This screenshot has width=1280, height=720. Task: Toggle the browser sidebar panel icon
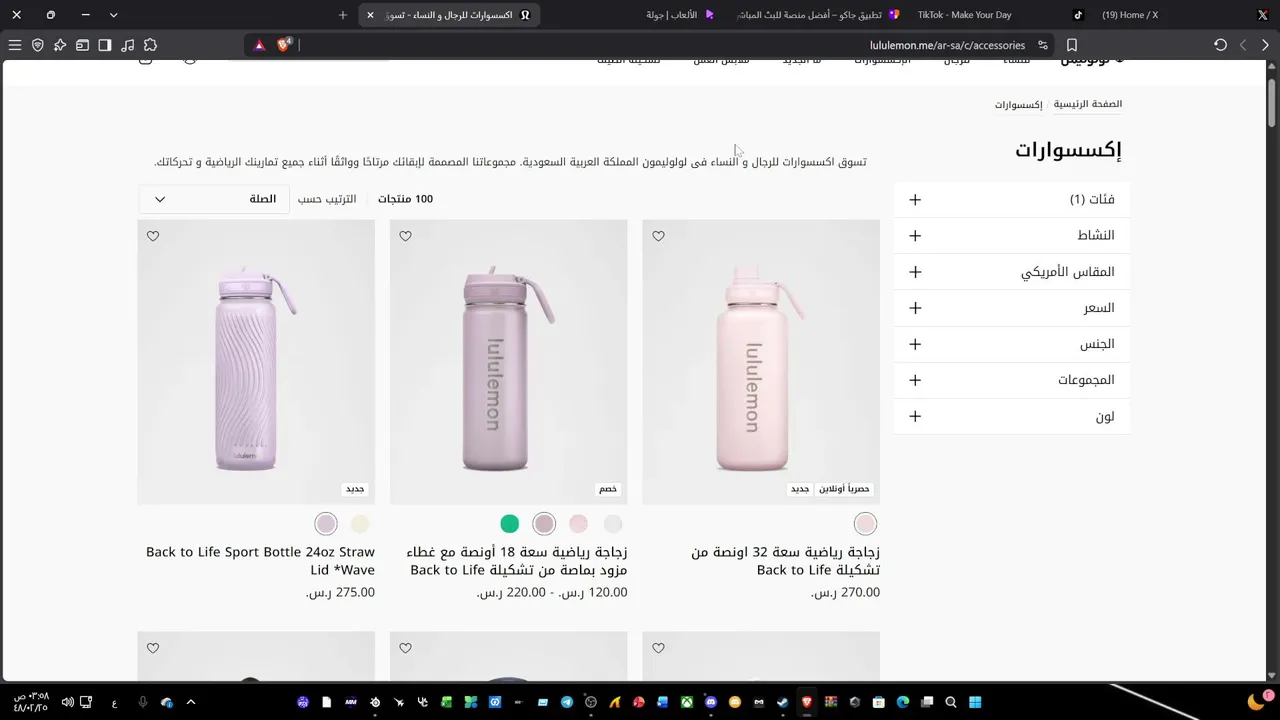click(x=104, y=45)
